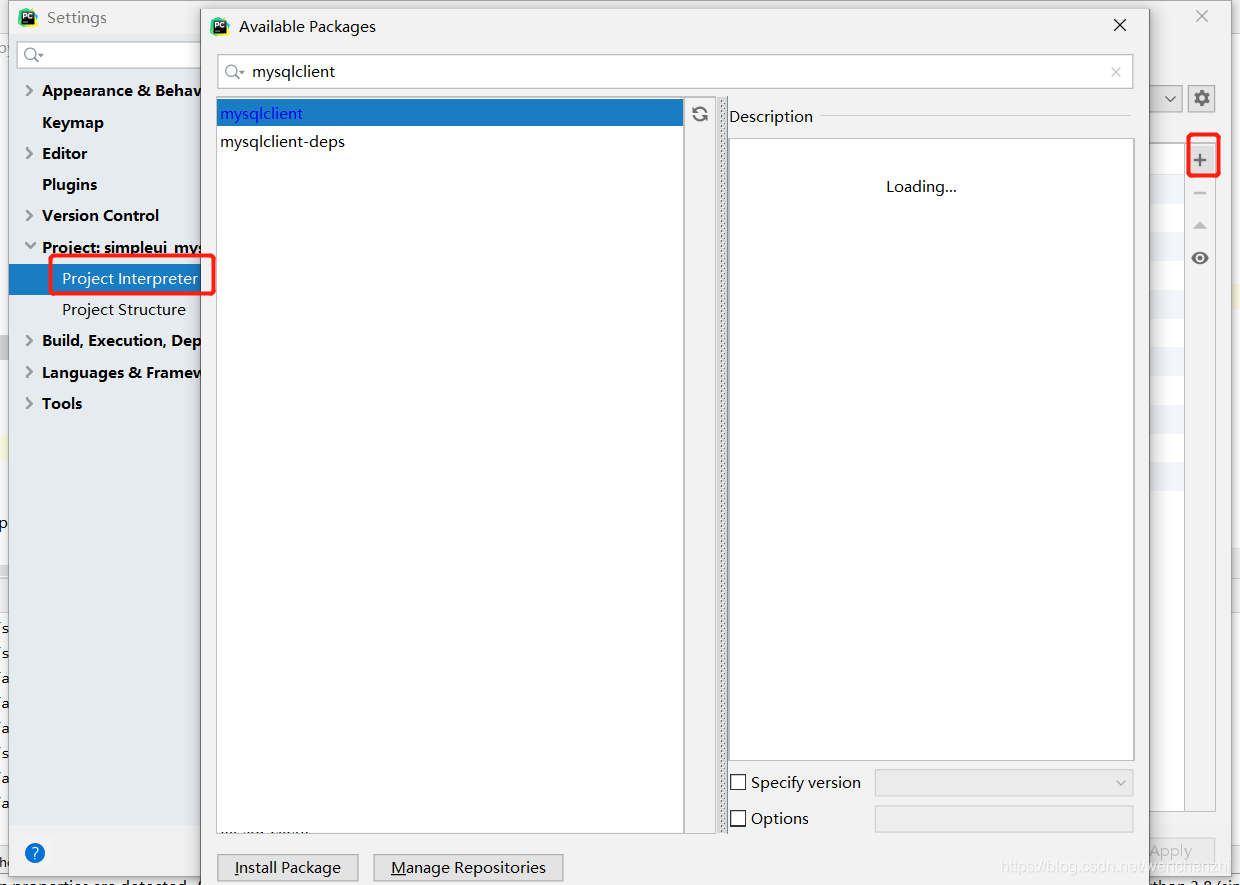Click the blue help question mark icon

[35, 853]
